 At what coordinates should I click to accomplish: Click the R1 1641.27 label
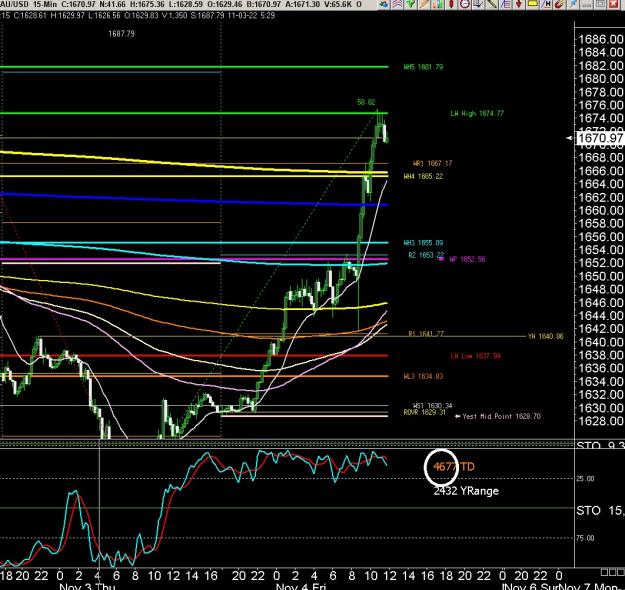[426, 334]
